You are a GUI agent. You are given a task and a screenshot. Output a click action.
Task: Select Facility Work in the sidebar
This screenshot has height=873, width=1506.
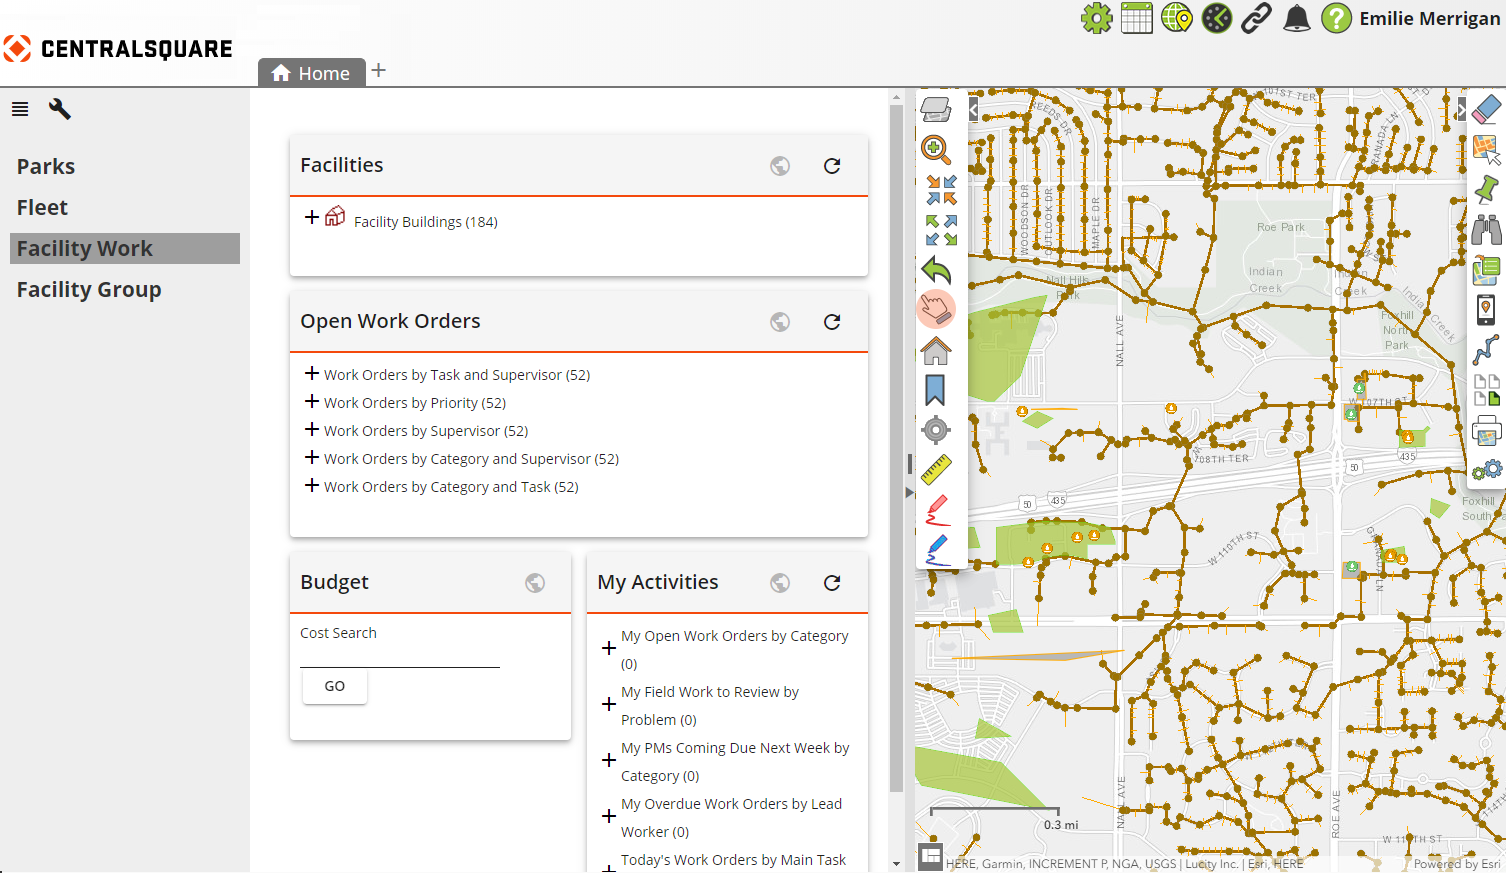pos(125,248)
